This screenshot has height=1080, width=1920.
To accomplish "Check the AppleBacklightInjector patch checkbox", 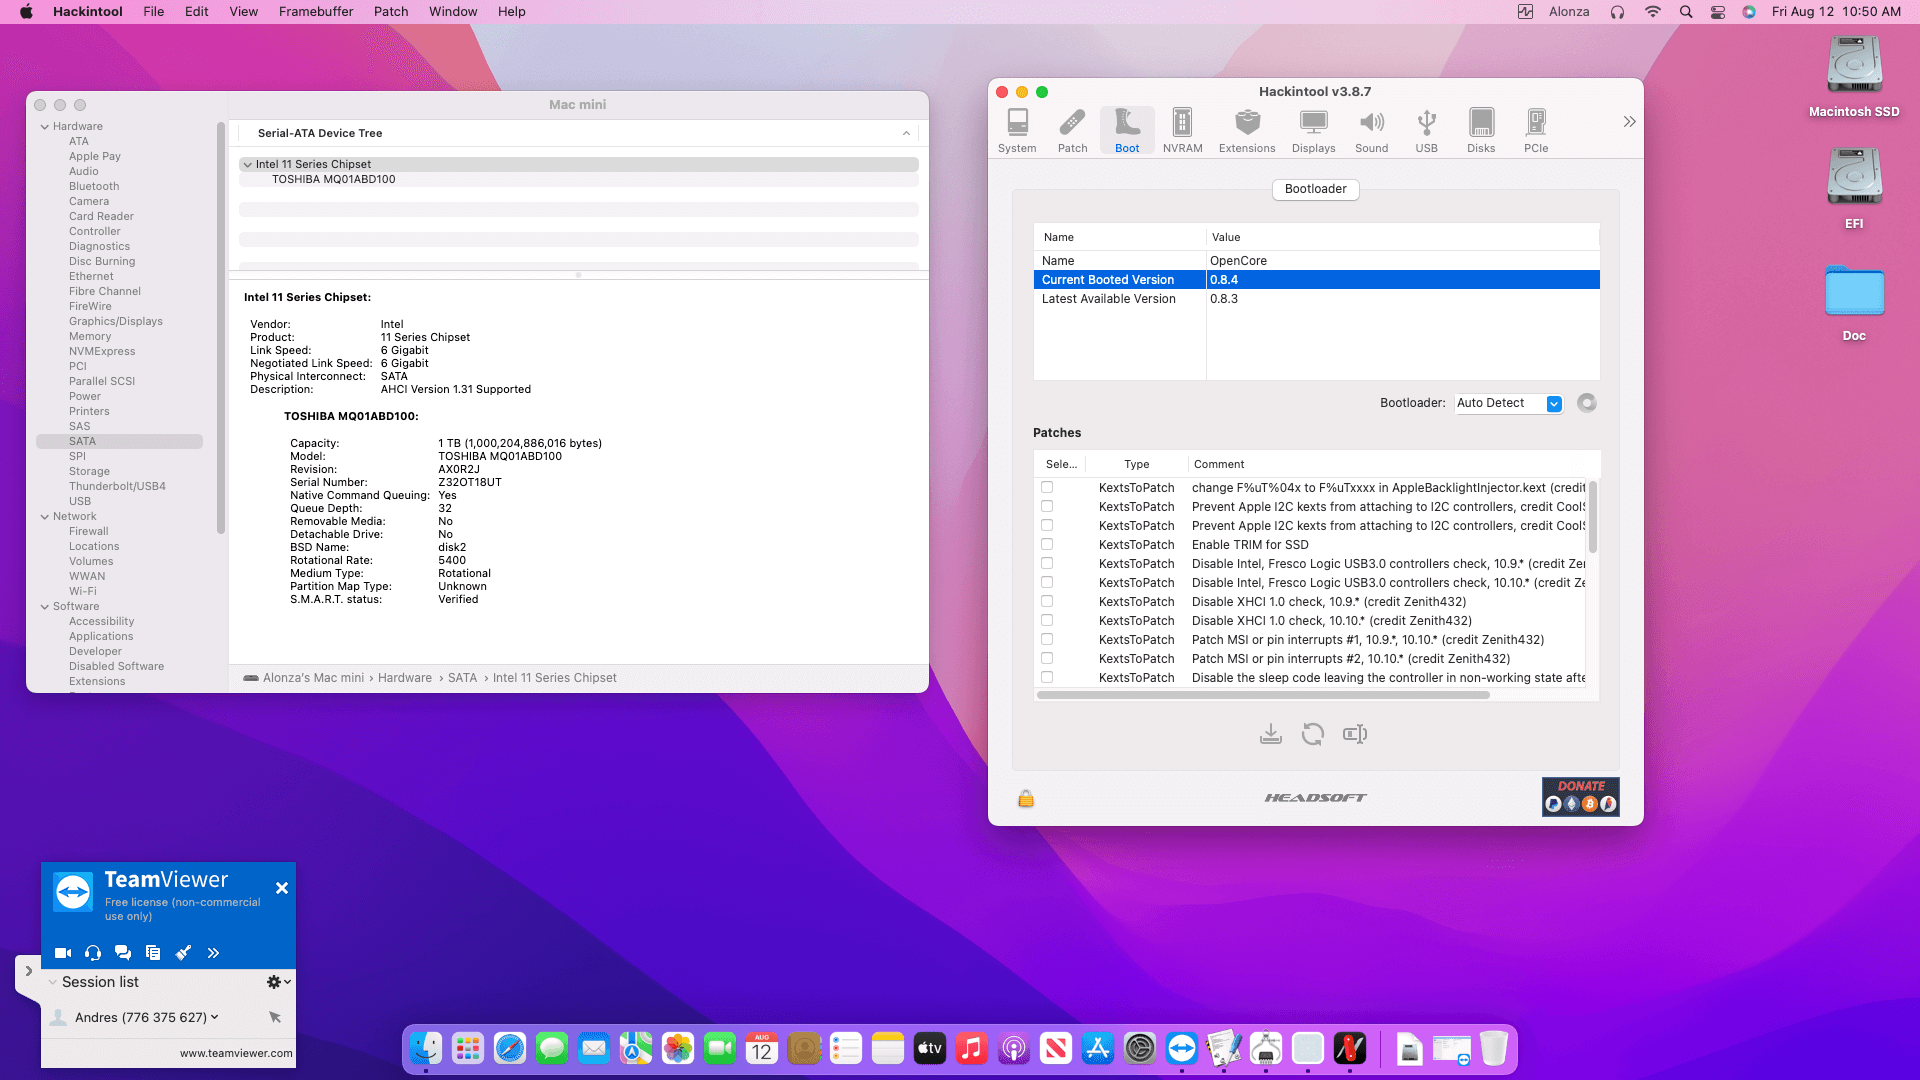I will [x=1047, y=487].
